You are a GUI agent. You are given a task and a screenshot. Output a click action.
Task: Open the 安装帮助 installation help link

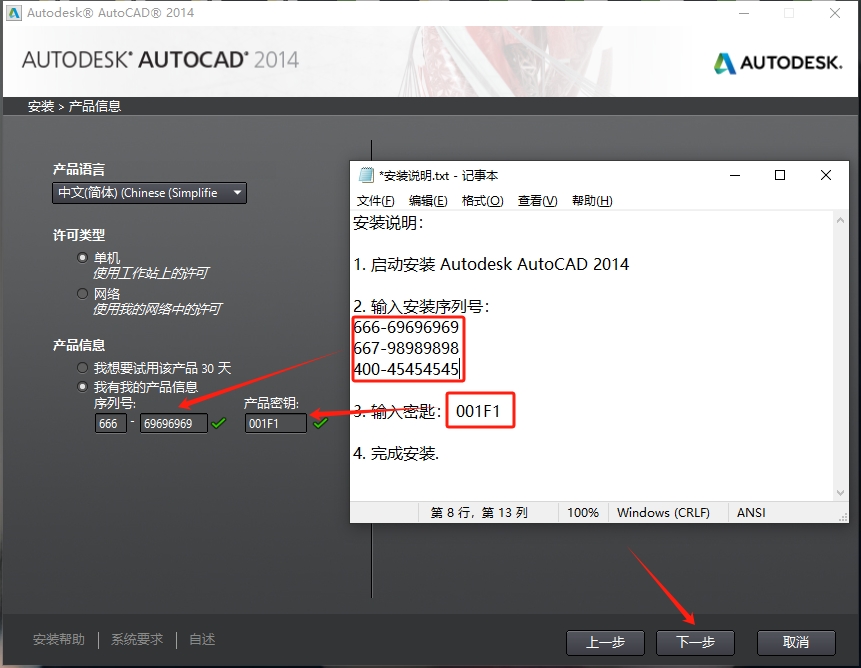pyautogui.click(x=59, y=639)
